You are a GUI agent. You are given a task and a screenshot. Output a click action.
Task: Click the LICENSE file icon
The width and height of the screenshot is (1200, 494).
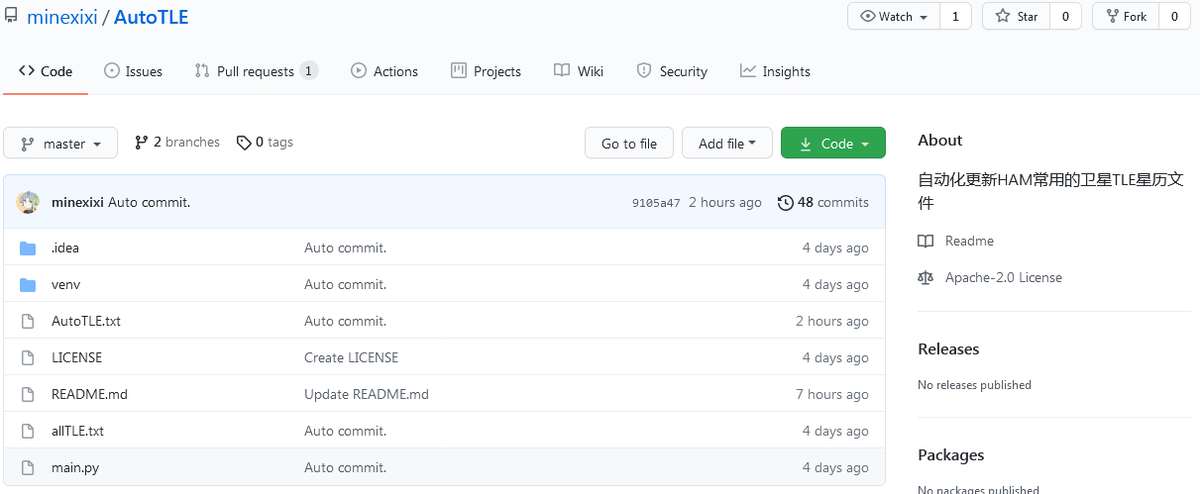point(28,358)
